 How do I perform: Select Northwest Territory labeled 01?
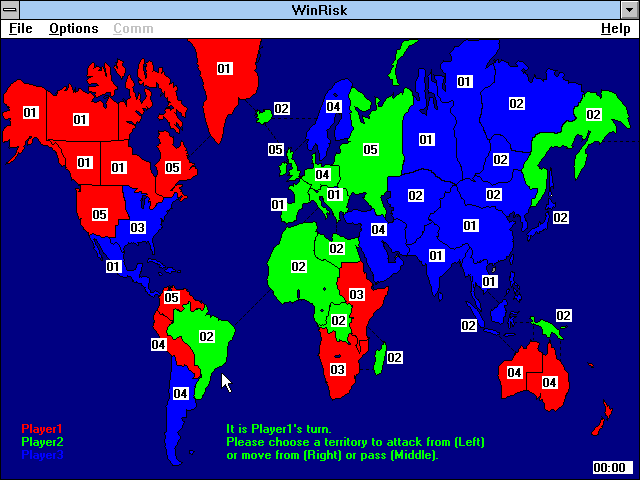click(x=80, y=120)
